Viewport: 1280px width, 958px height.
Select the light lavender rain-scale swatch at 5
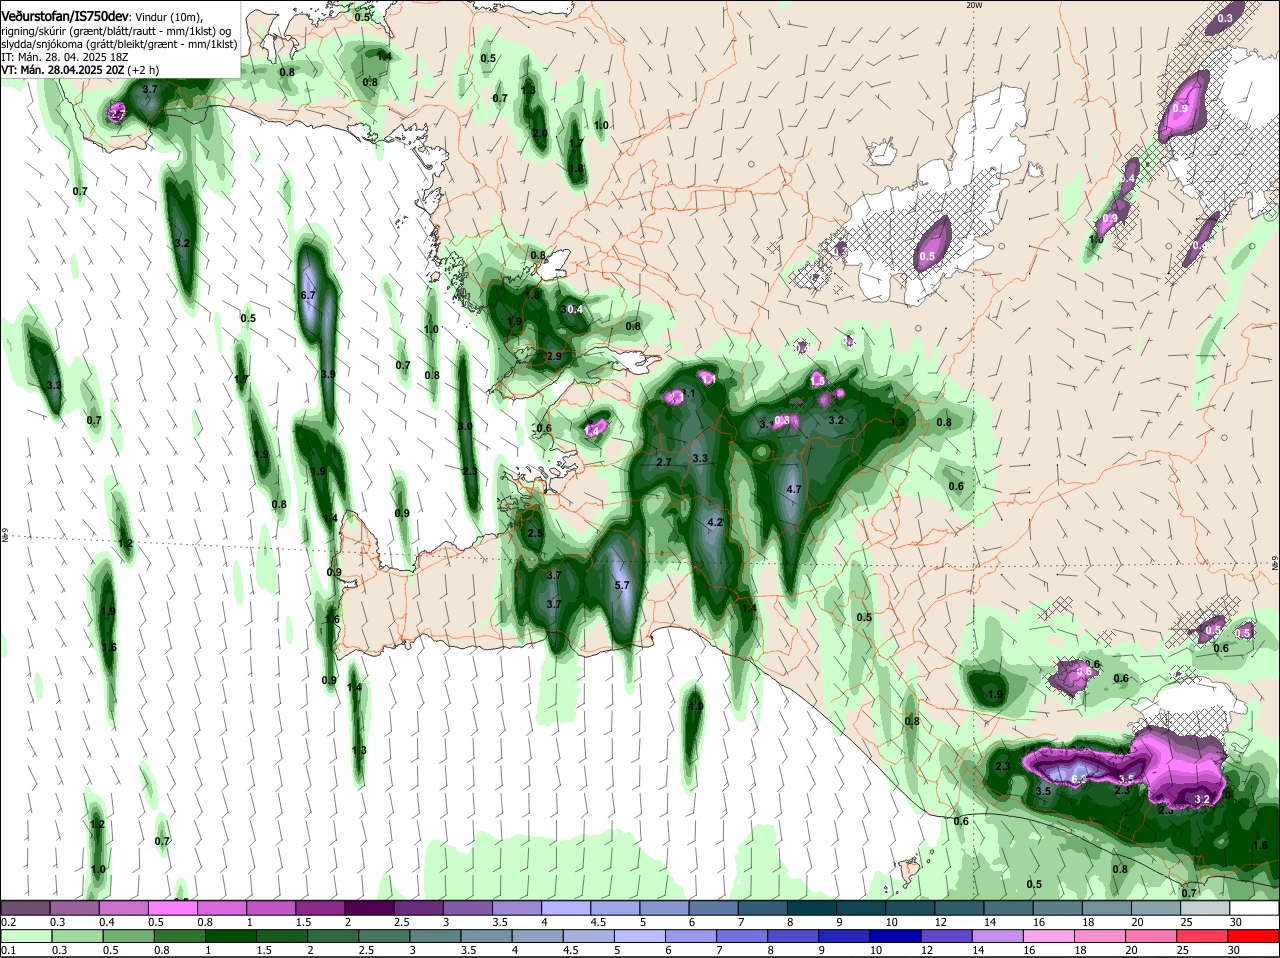pos(641,936)
